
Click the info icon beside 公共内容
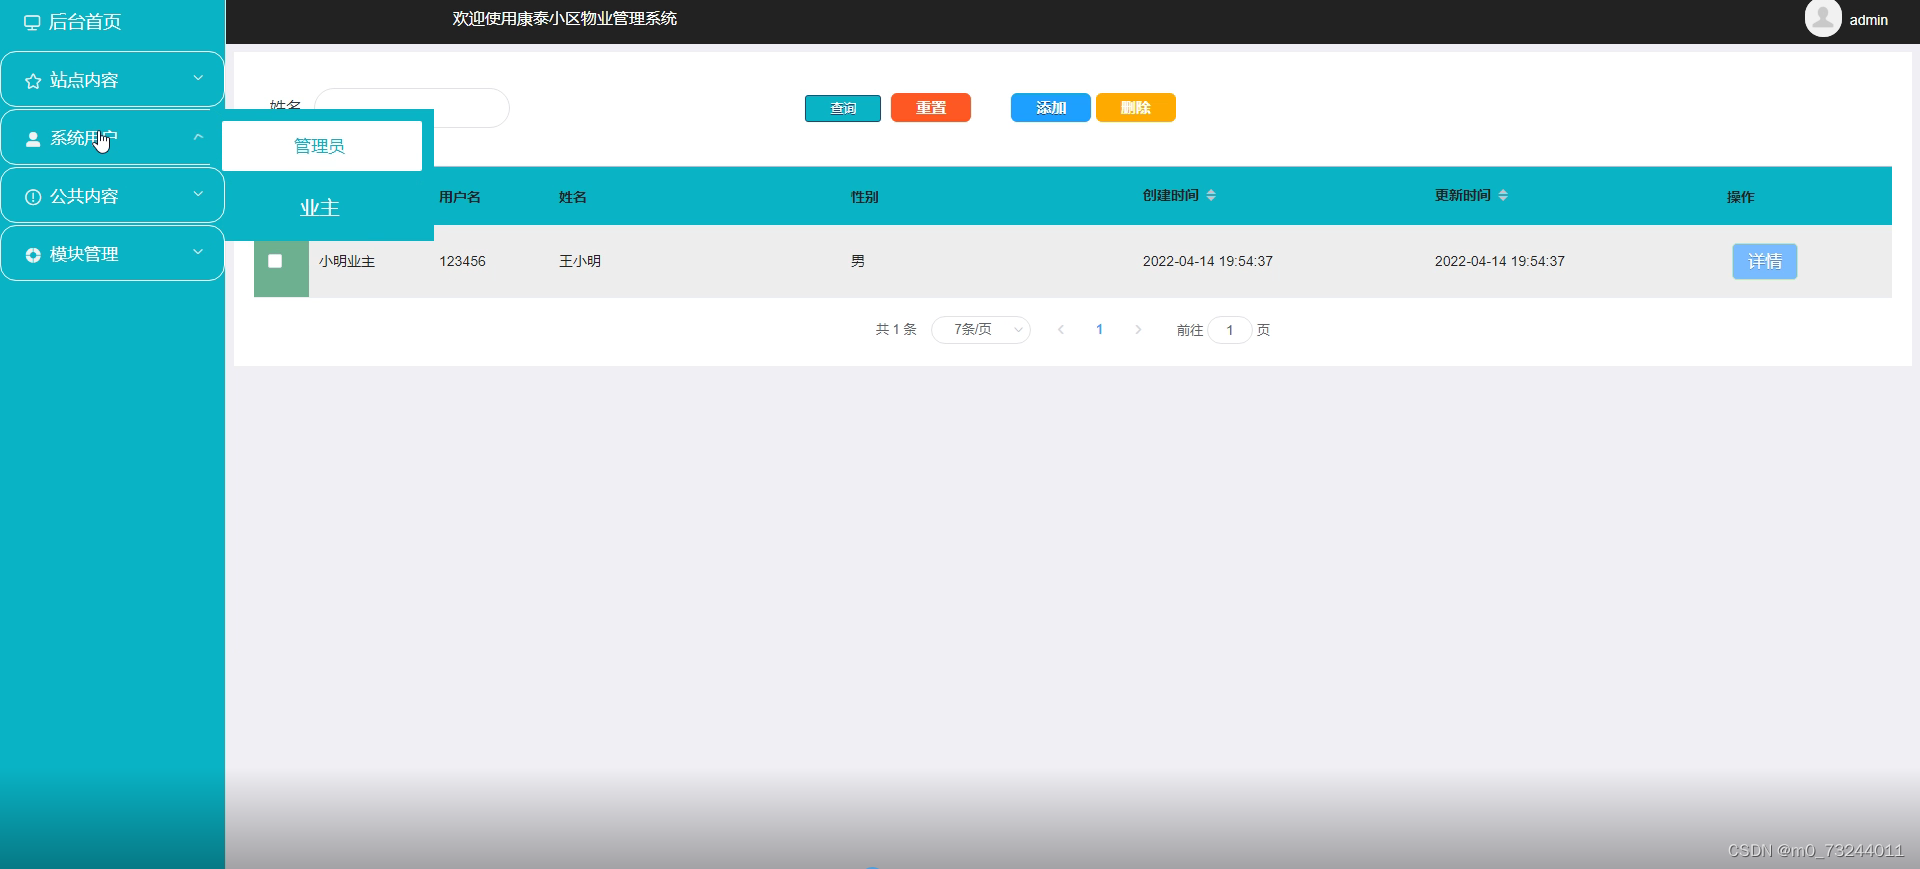coord(33,197)
